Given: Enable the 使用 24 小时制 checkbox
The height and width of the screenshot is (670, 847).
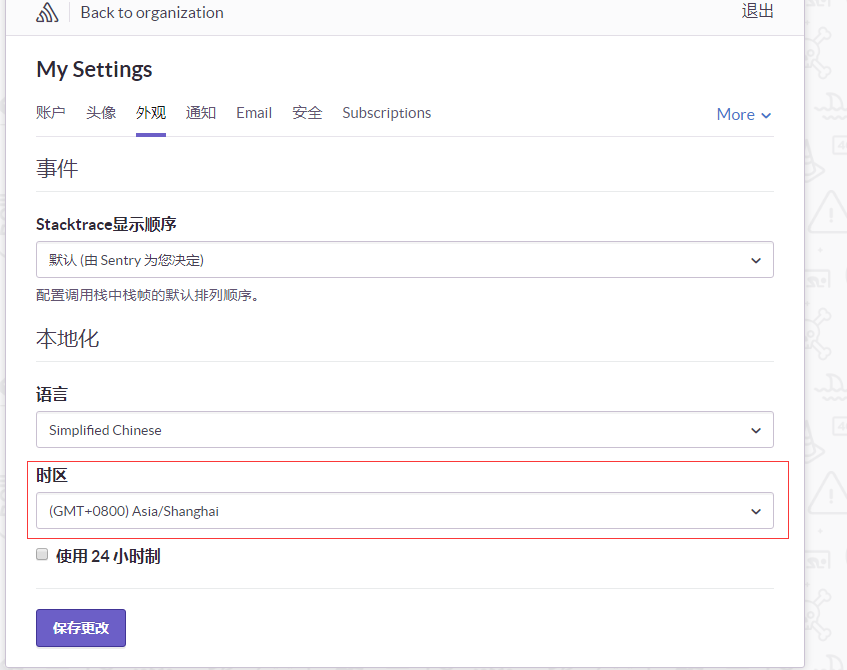Looking at the screenshot, I should tap(42, 554).
